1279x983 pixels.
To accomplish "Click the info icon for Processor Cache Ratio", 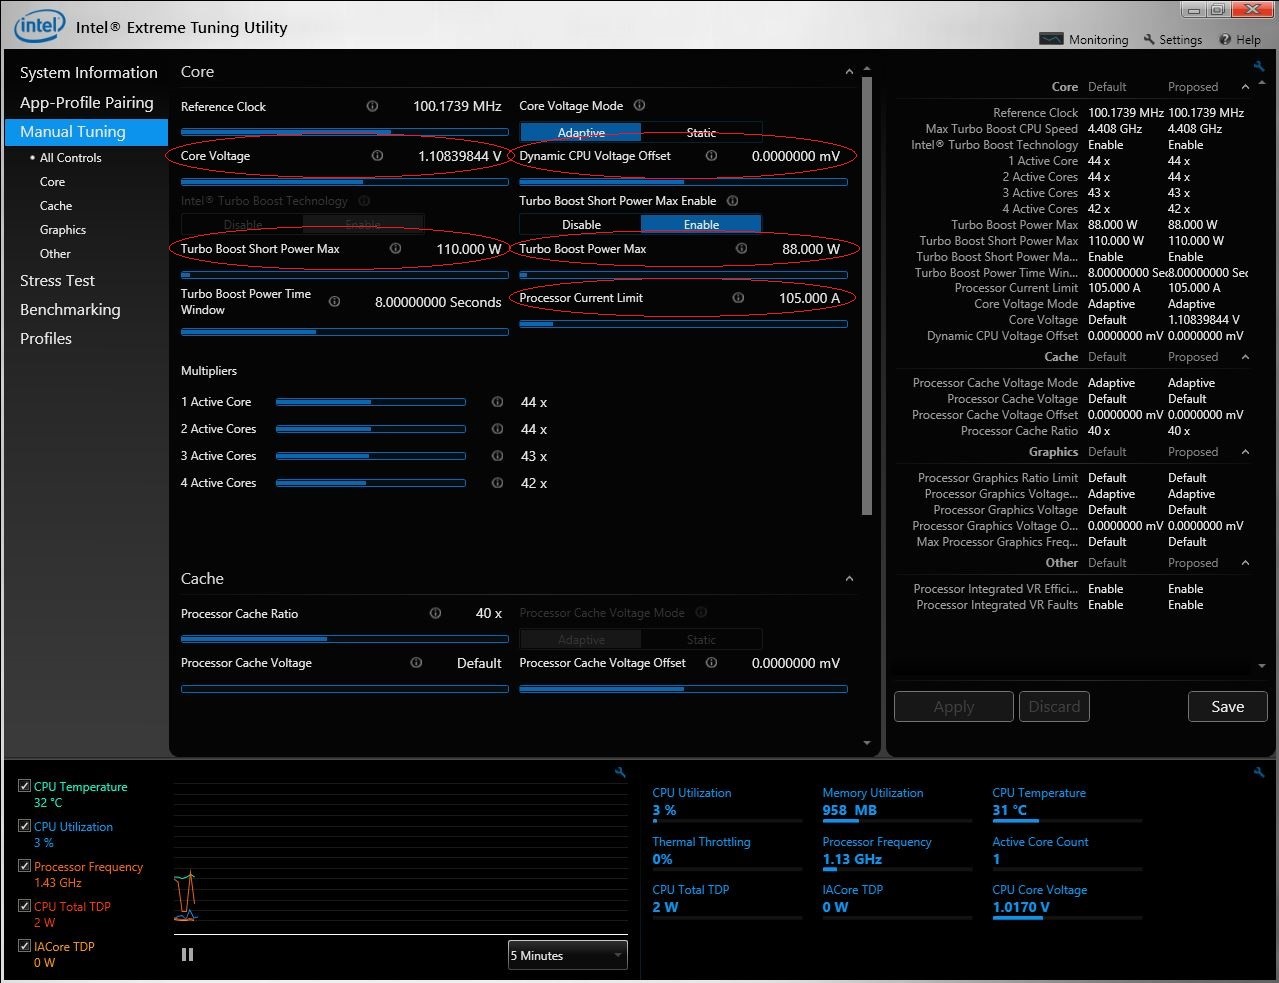I will [x=435, y=614].
